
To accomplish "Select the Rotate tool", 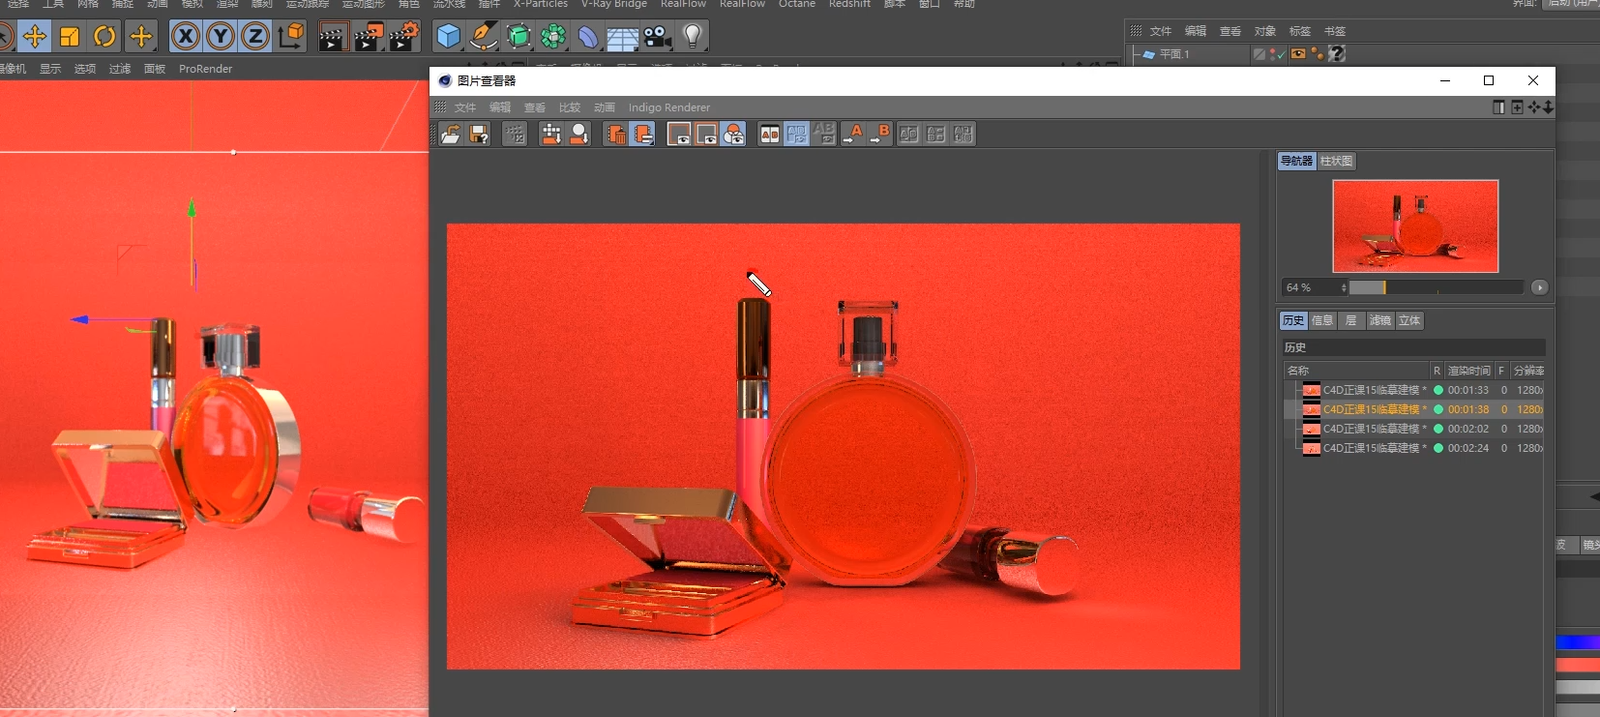I will [x=105, y=37].
